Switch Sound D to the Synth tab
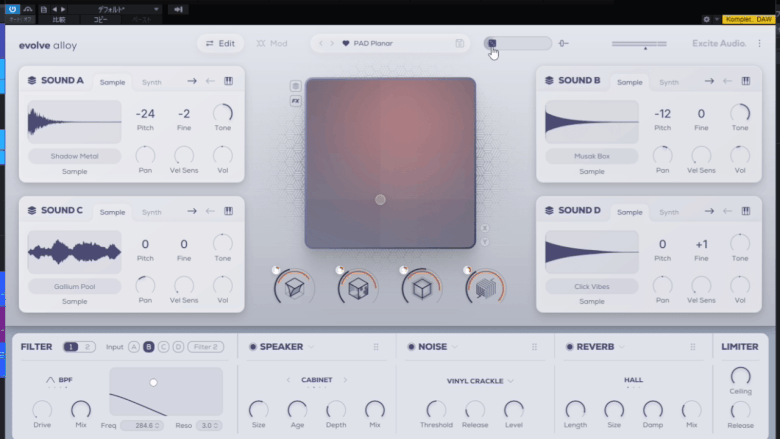780x439 pixels. 668,212
